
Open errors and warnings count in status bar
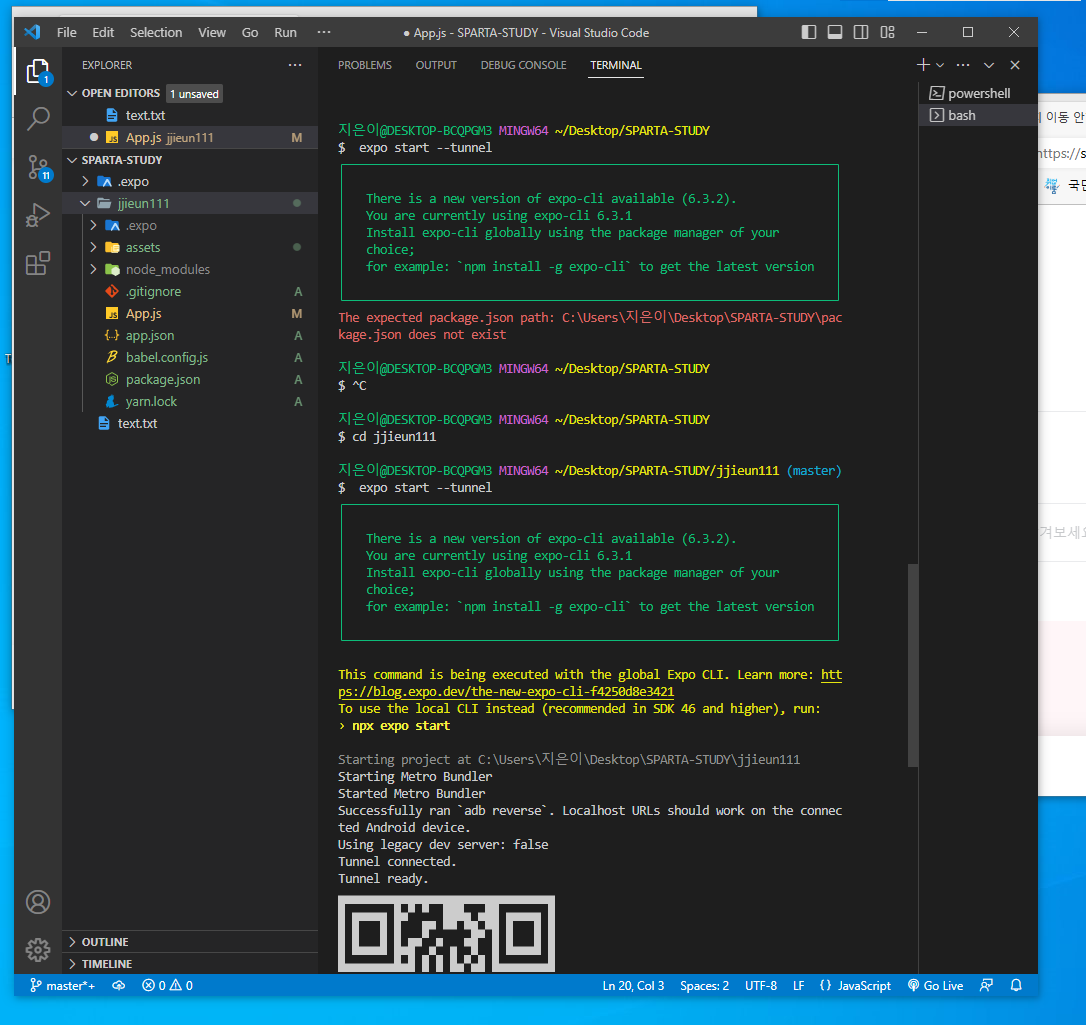click(x=168, y=986)
